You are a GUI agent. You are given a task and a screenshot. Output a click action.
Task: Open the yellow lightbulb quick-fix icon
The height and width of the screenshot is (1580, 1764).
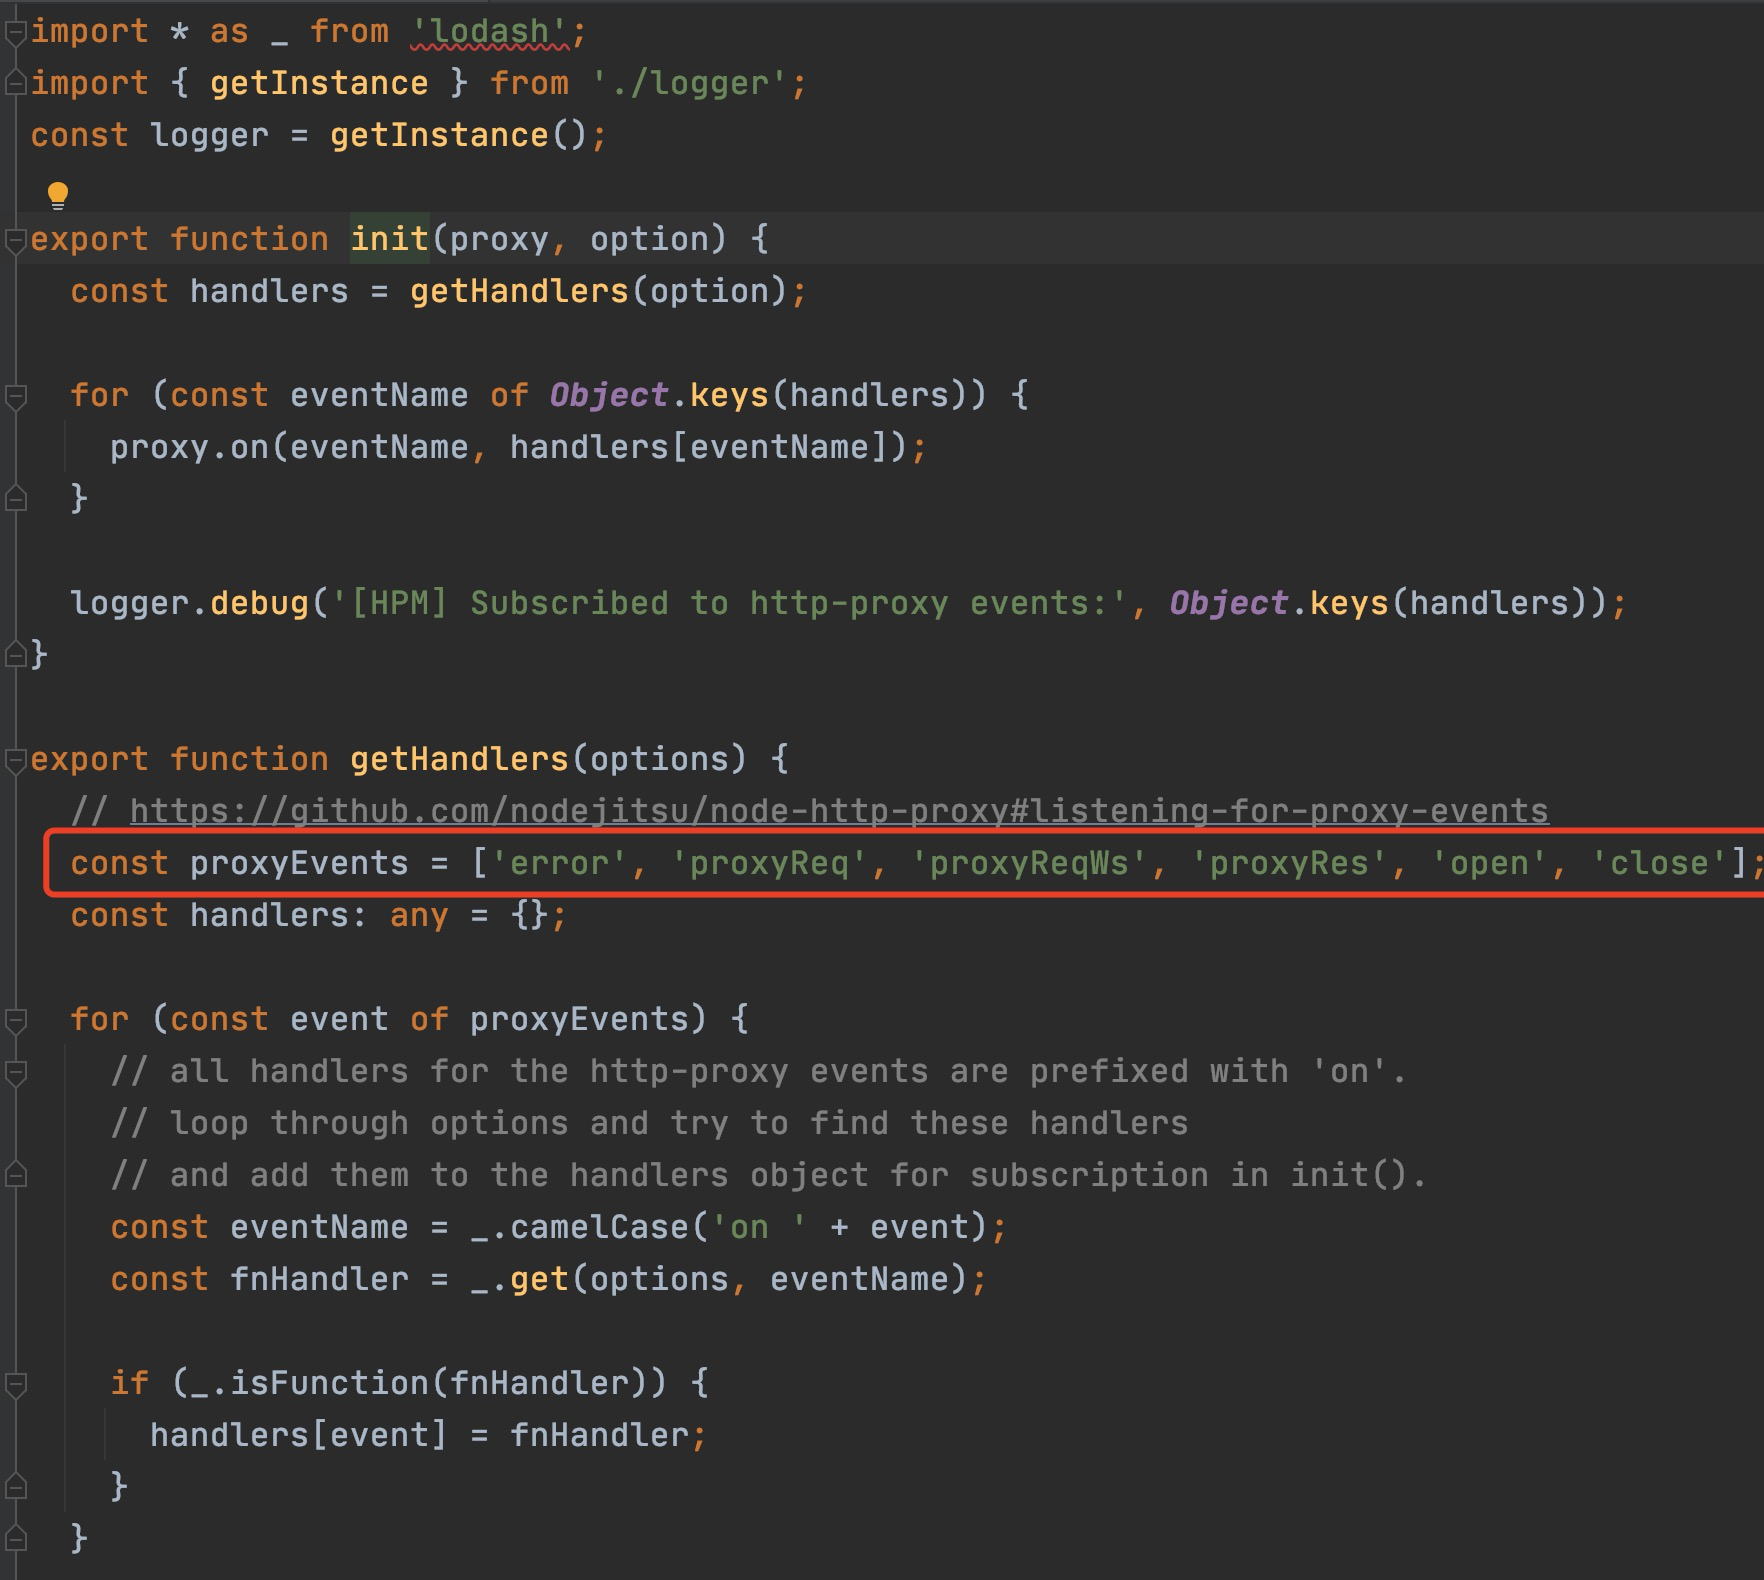point(58,195)
